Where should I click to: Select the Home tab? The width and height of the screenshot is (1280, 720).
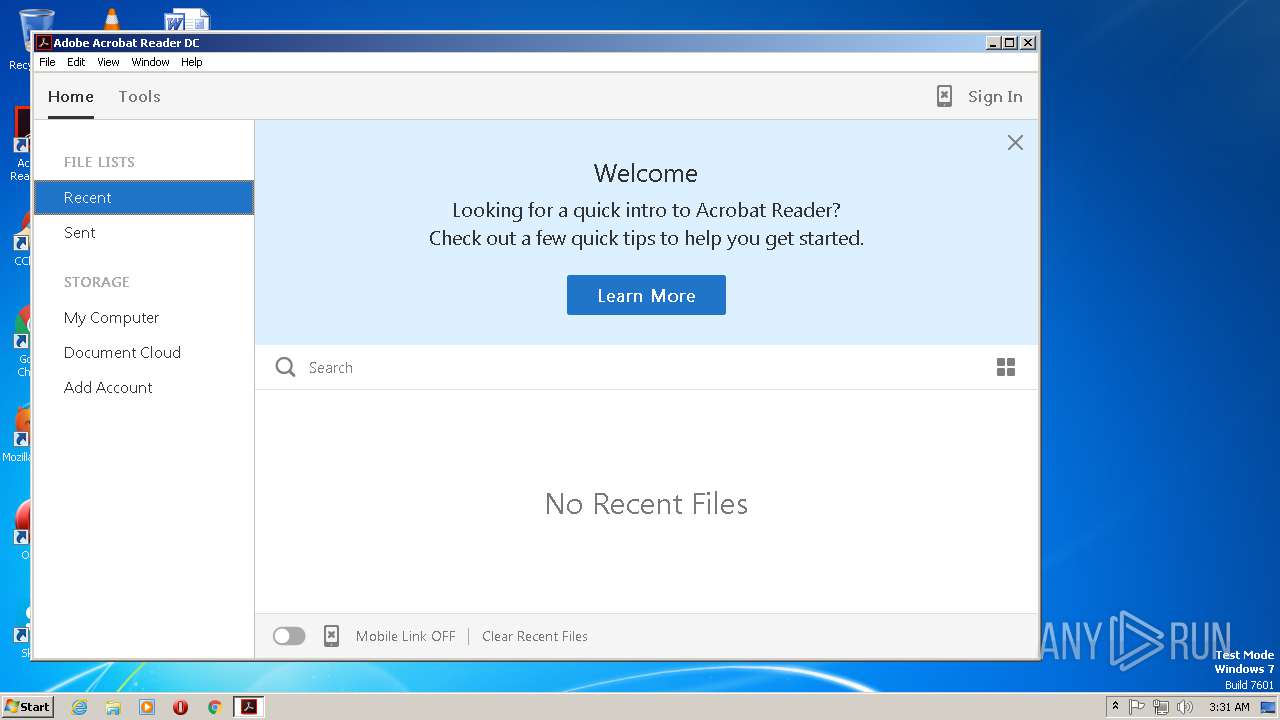coord(71,97)
